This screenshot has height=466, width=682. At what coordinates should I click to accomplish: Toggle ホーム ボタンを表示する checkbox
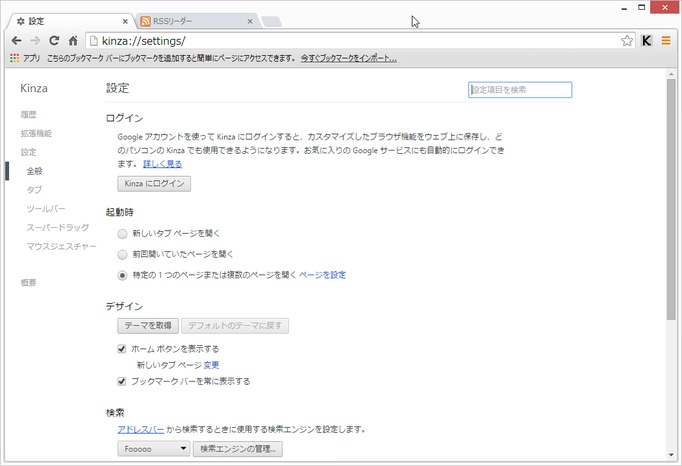coord(122,349)
